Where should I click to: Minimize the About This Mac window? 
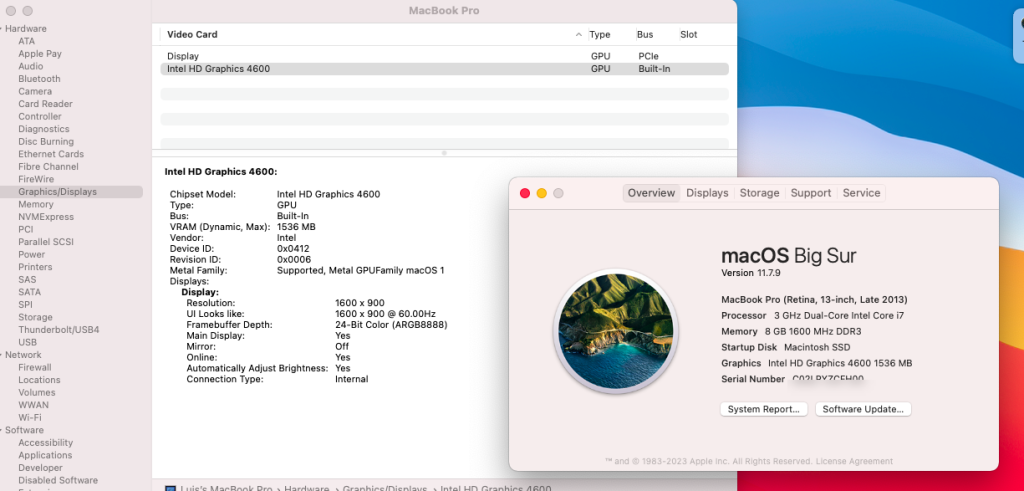[x=542, y=193]
